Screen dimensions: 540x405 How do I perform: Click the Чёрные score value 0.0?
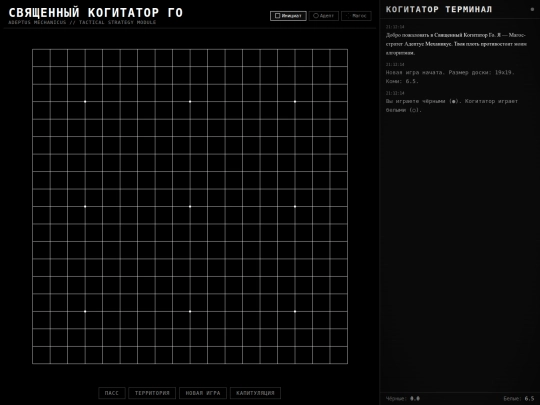415,398
